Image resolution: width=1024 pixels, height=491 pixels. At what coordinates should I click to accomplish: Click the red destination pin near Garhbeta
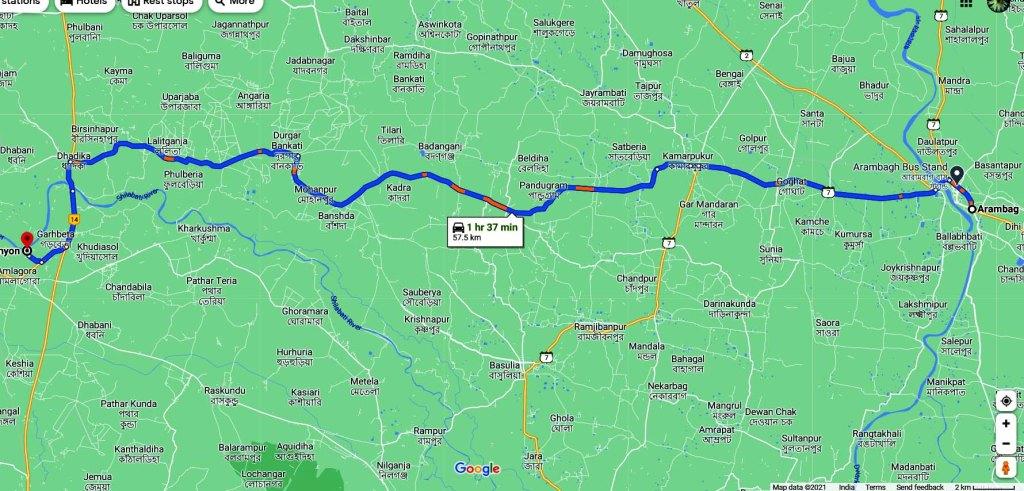[x=27, y=240]
